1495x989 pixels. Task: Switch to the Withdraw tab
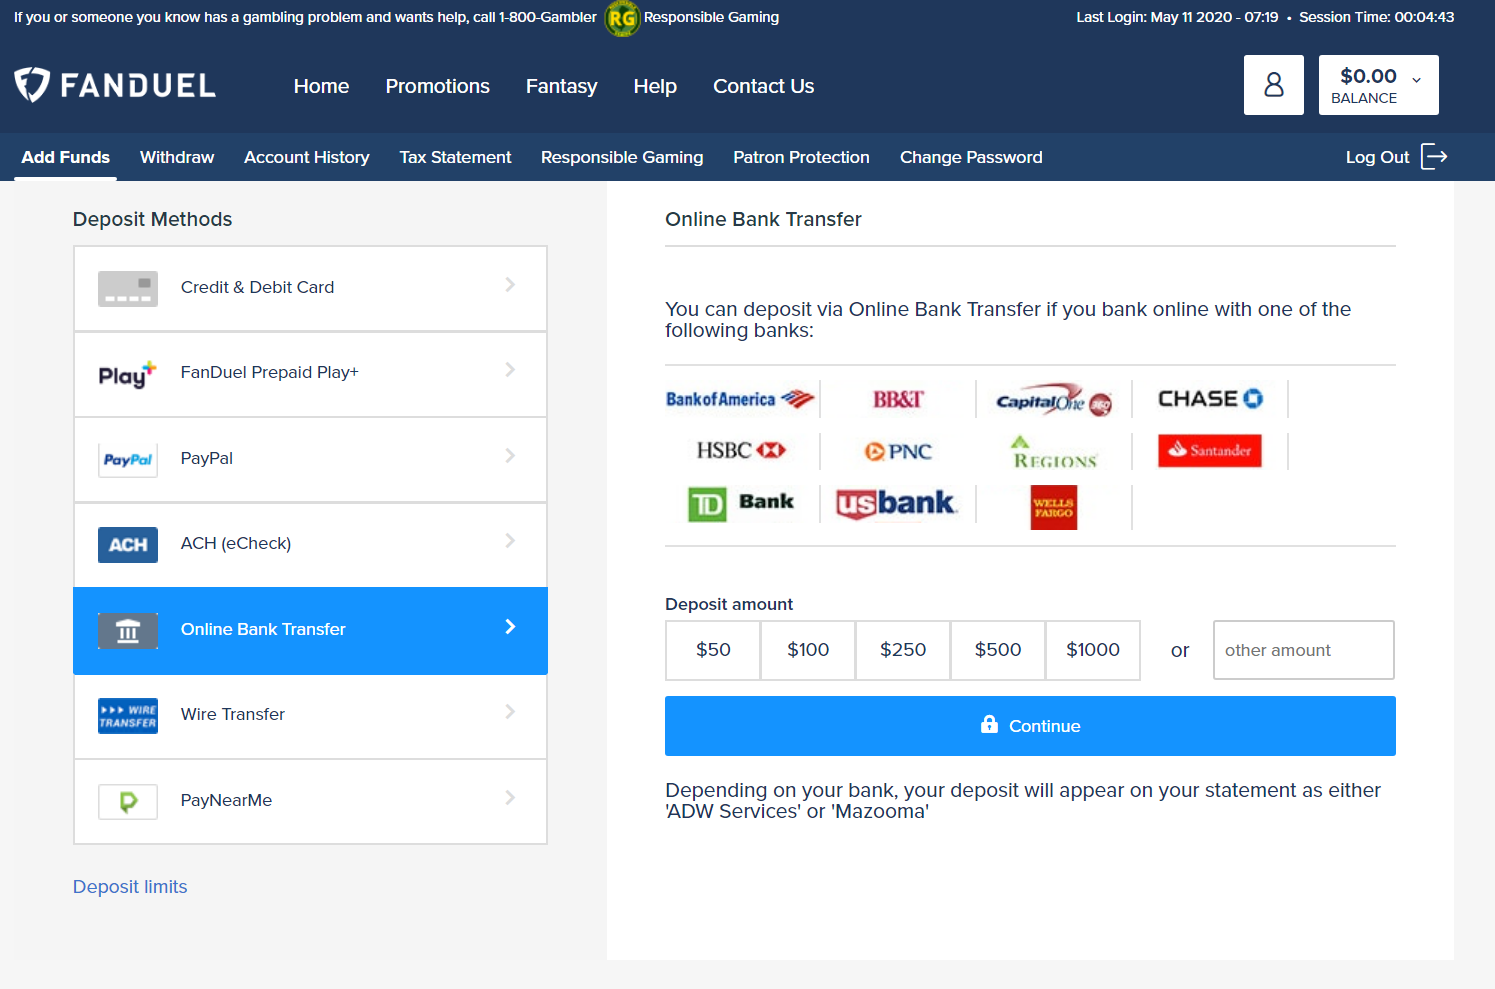click(177, 157)
